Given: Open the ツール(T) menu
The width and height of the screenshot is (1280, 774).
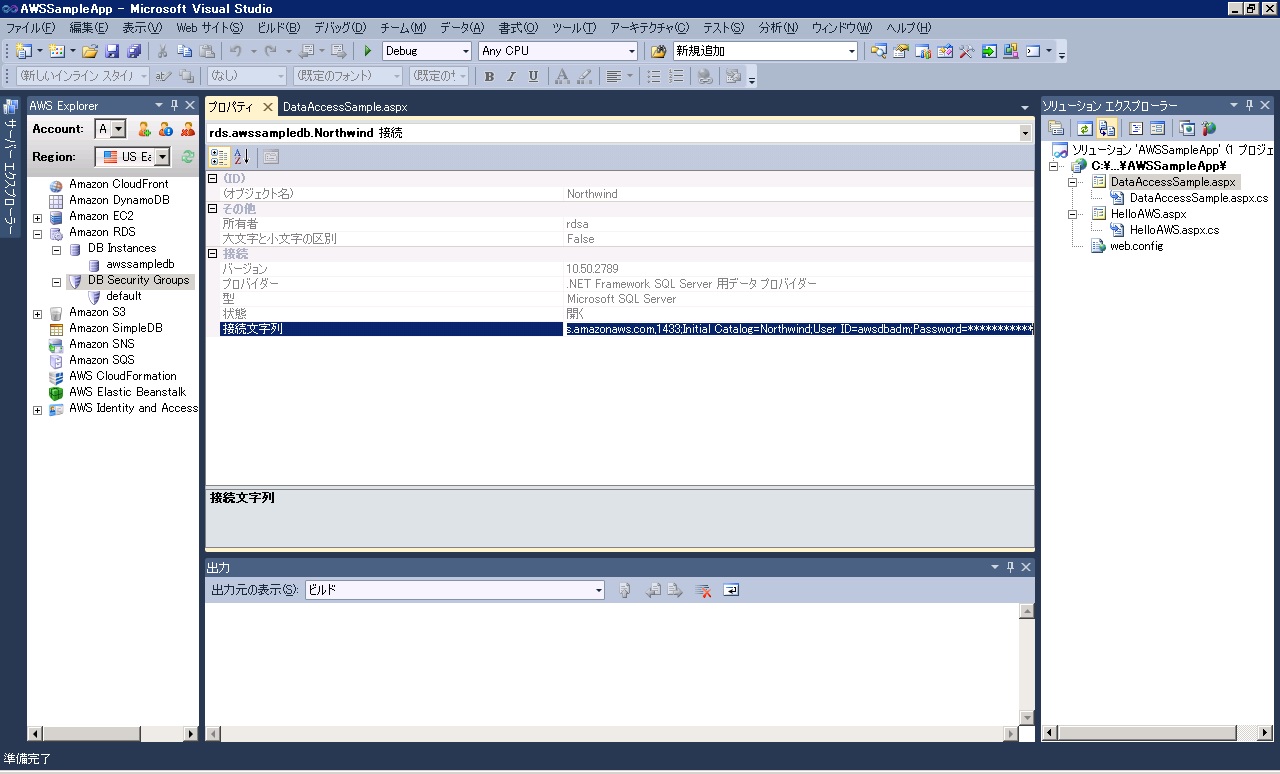Looking at the screenshot, I should (574, 28).
